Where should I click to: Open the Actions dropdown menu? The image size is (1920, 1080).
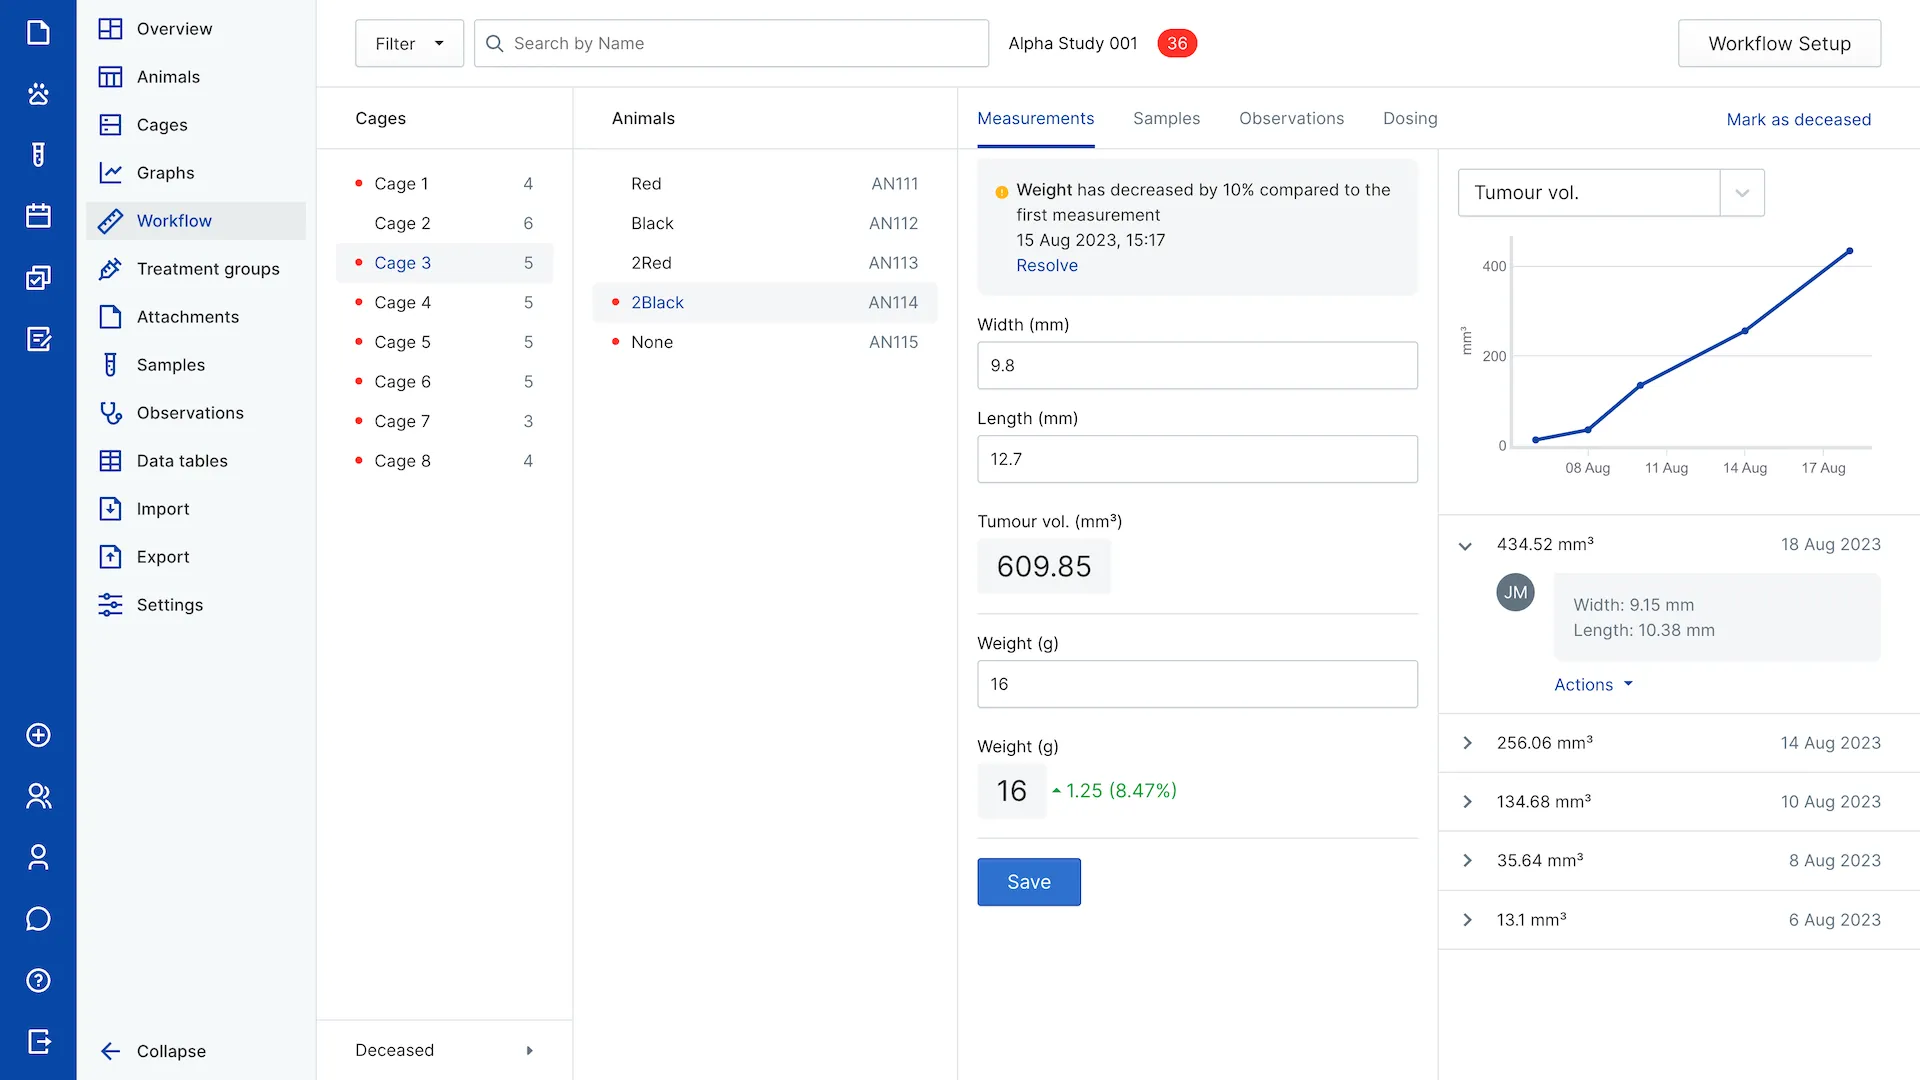1593,685
